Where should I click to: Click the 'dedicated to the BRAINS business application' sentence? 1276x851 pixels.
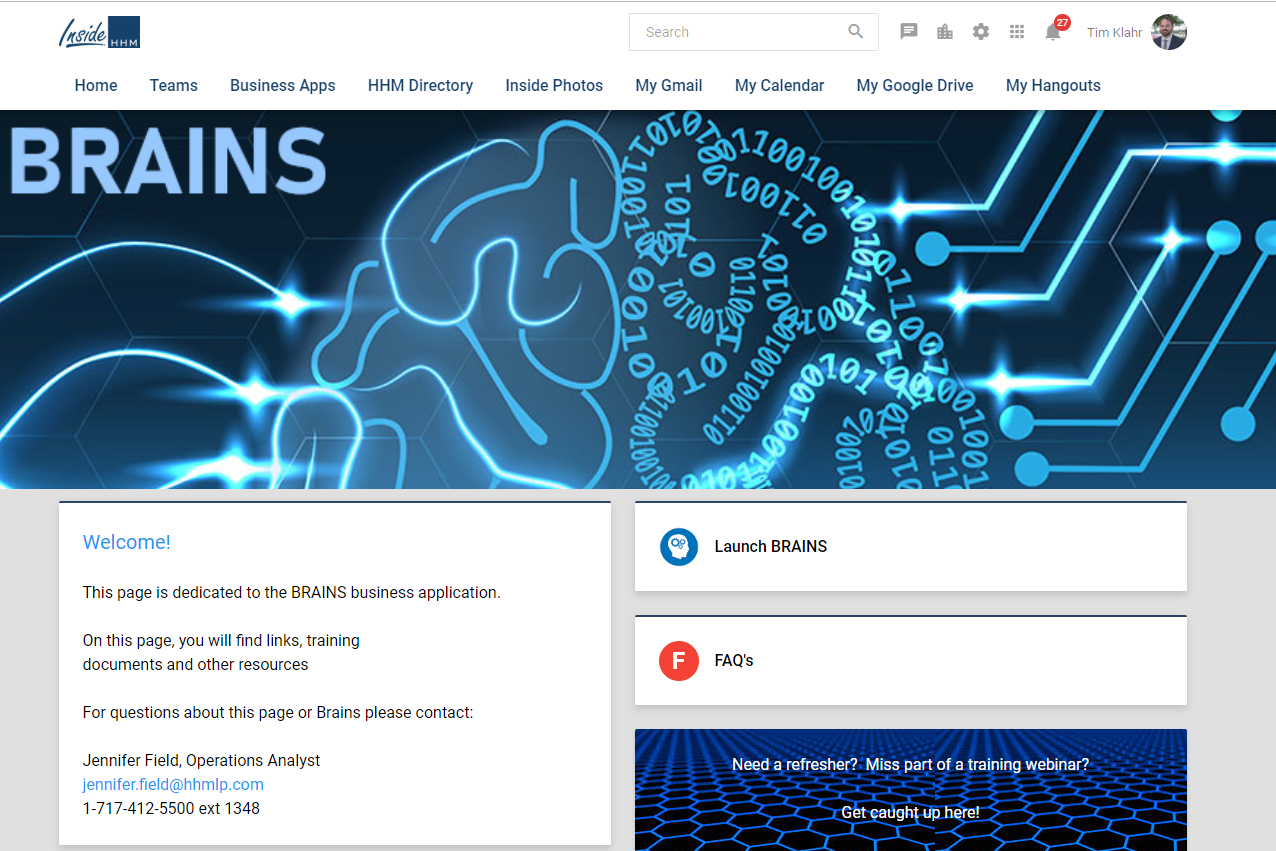tap(292, 593)
